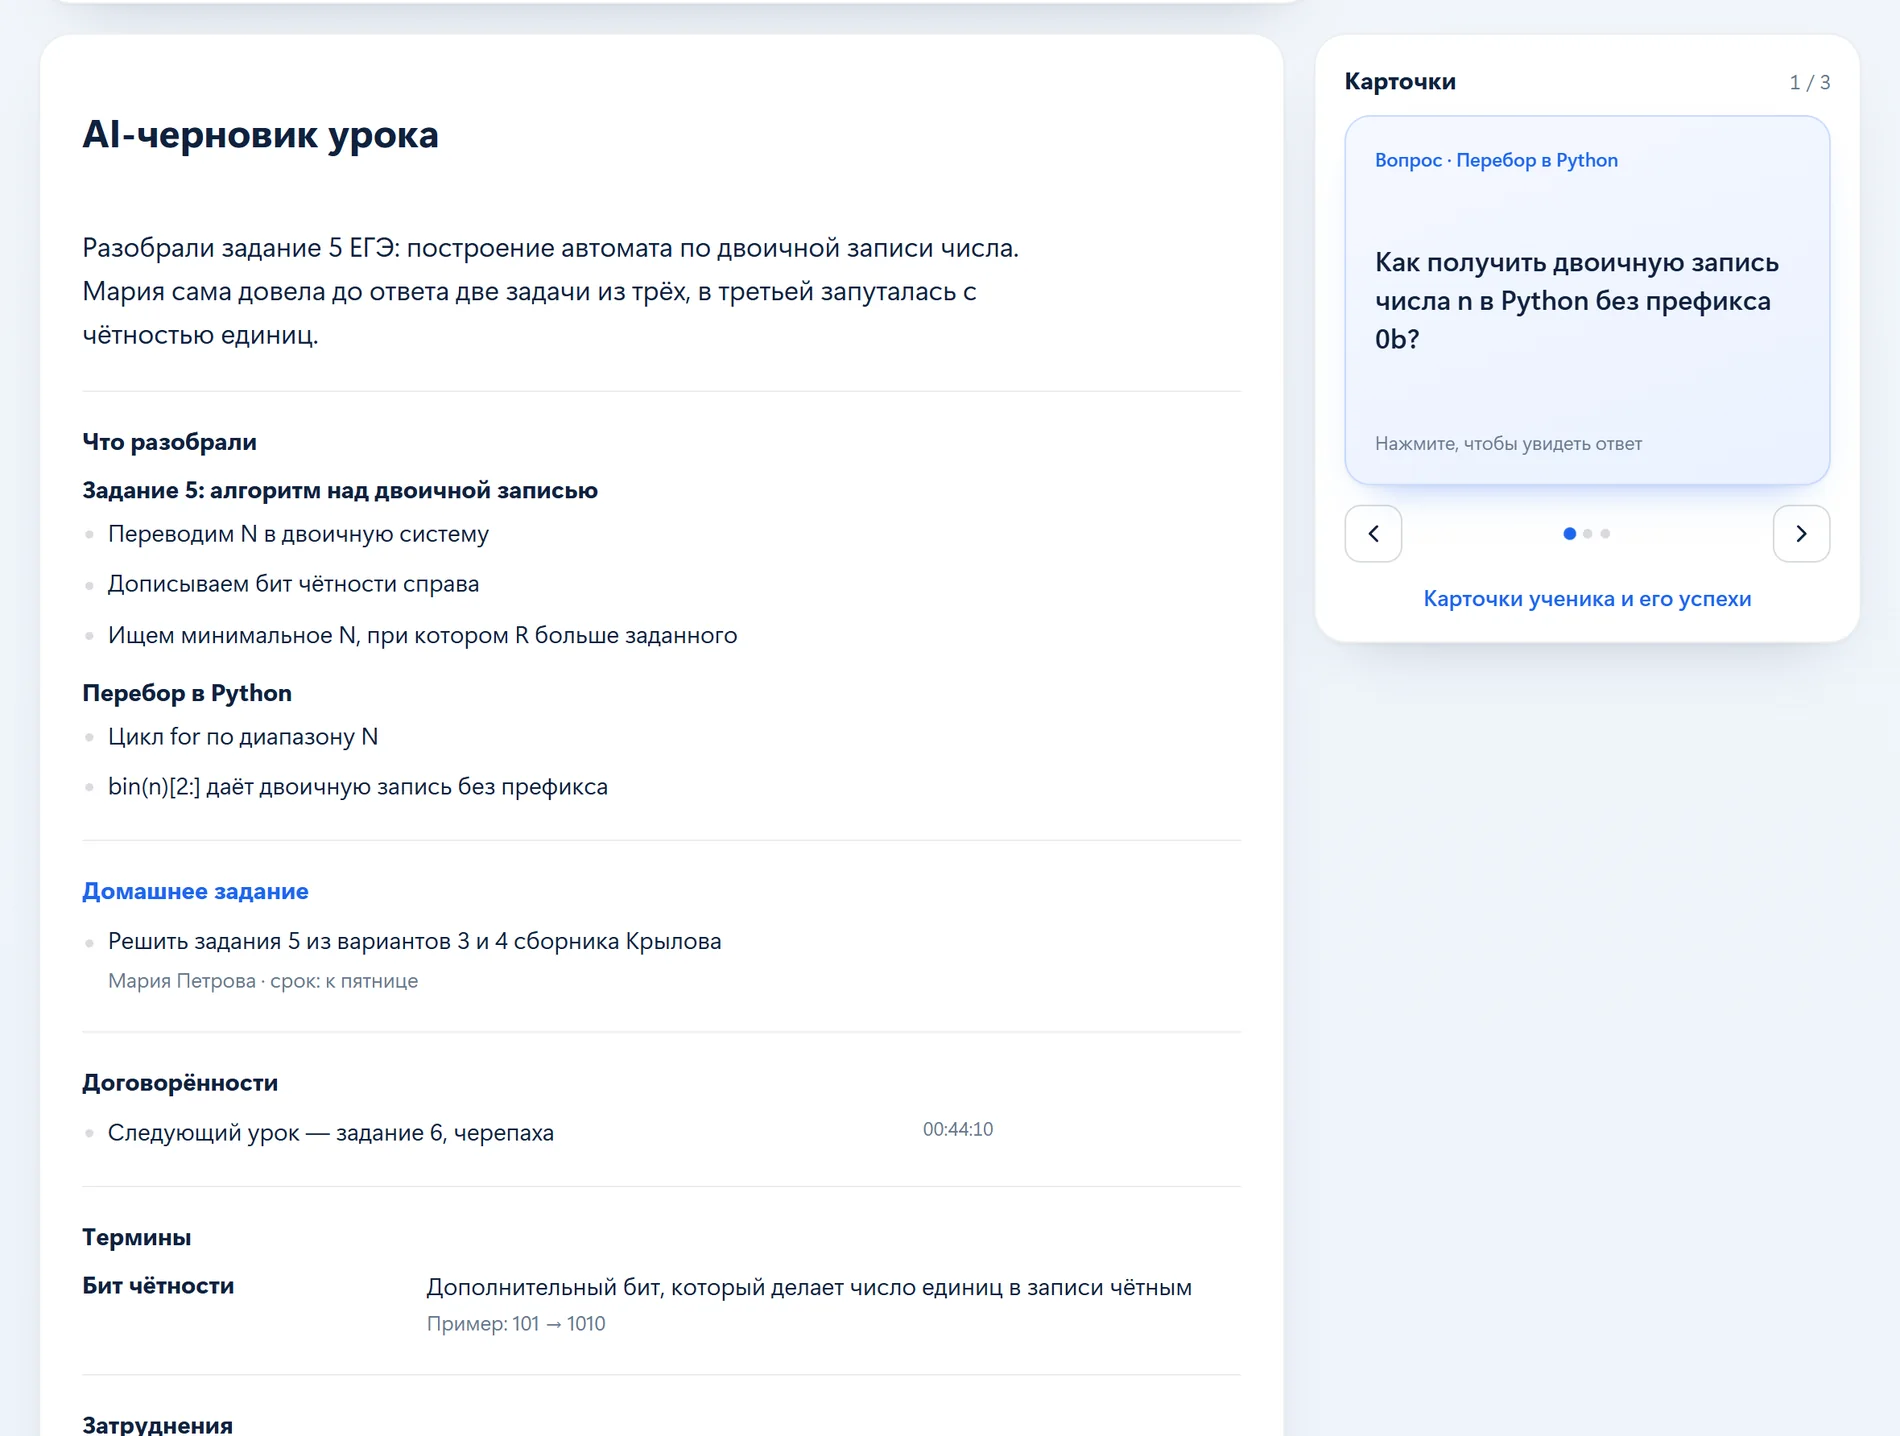Jump to the third carousel dot

click(1605, 534)
